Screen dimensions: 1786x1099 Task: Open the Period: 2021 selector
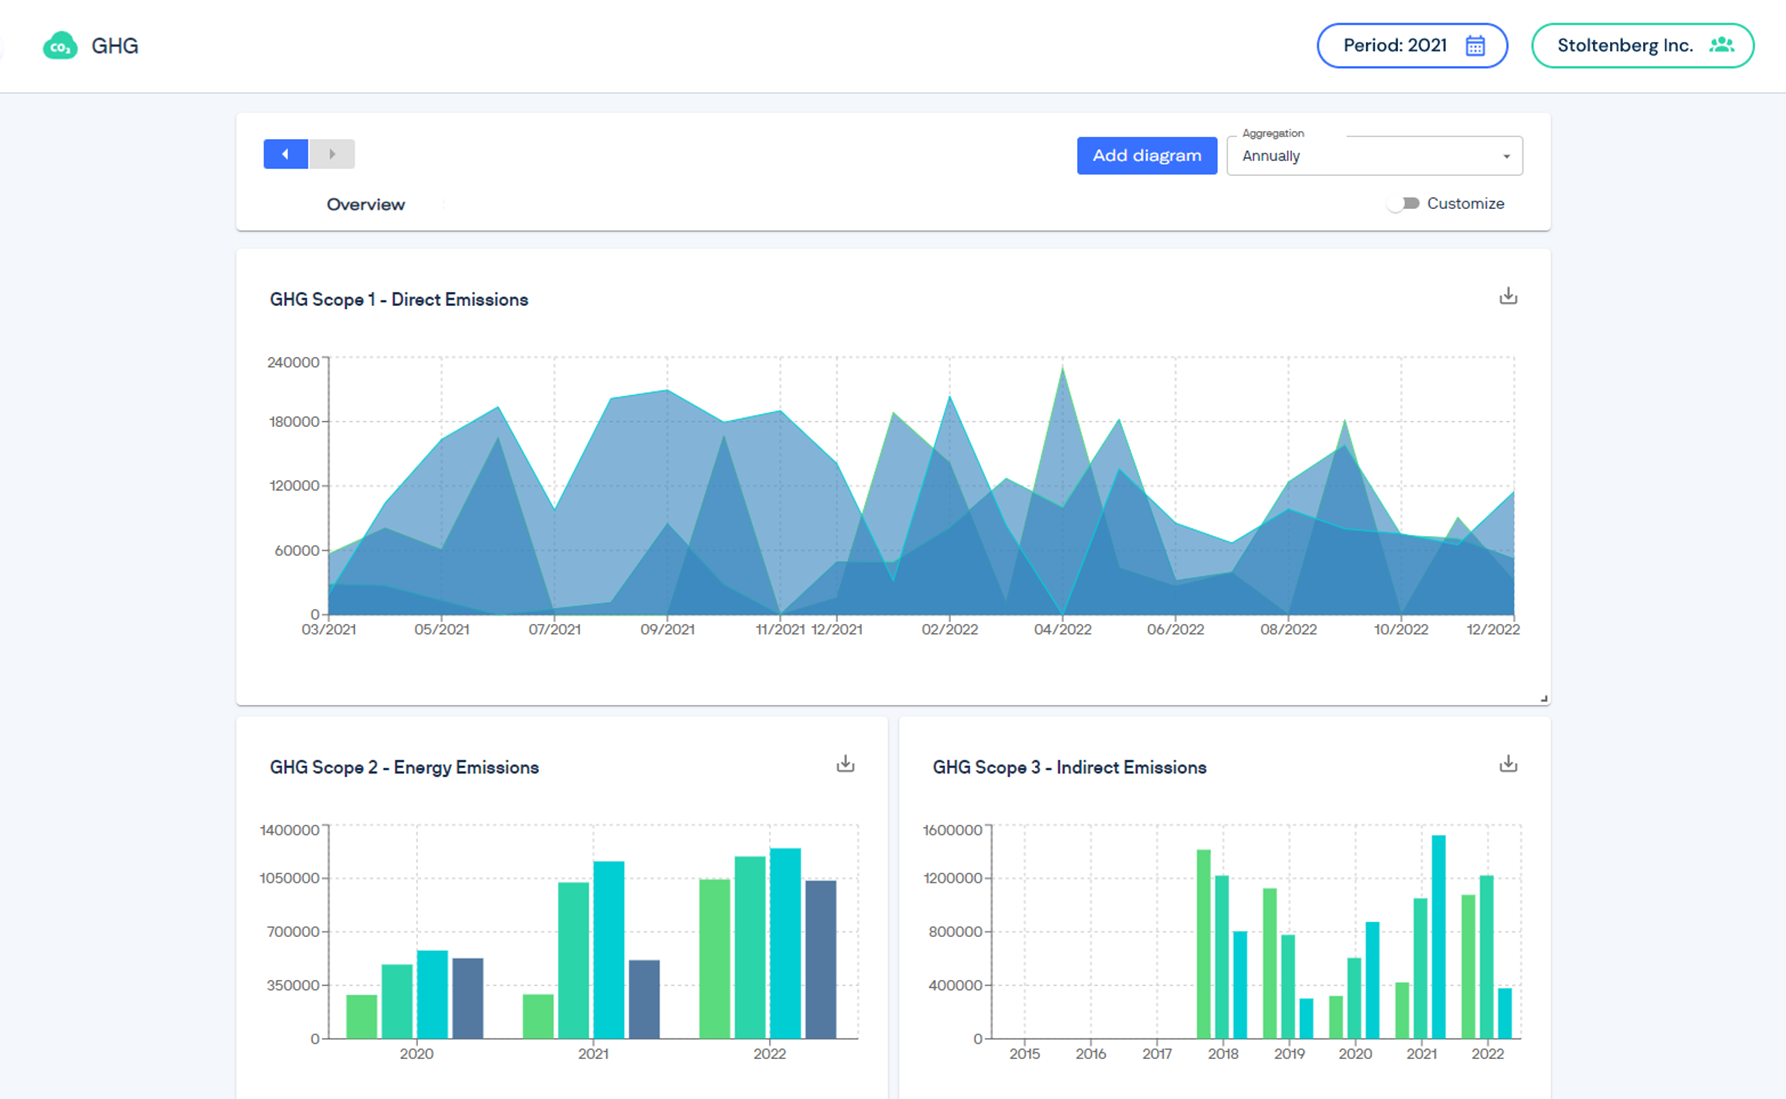coord(1412,45)
